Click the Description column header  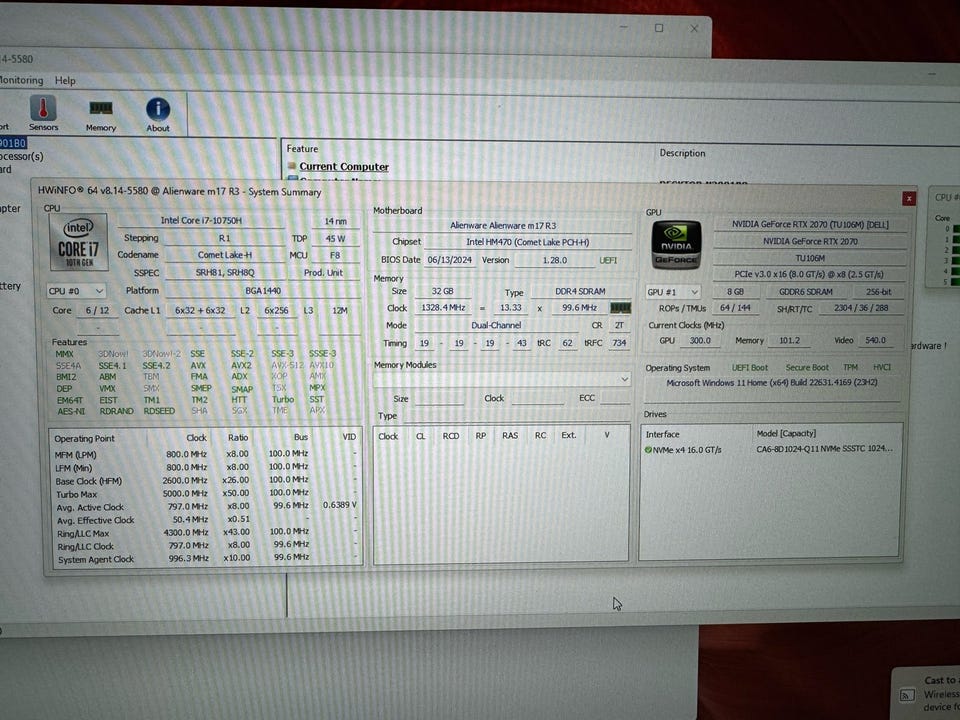pos(682,153)
